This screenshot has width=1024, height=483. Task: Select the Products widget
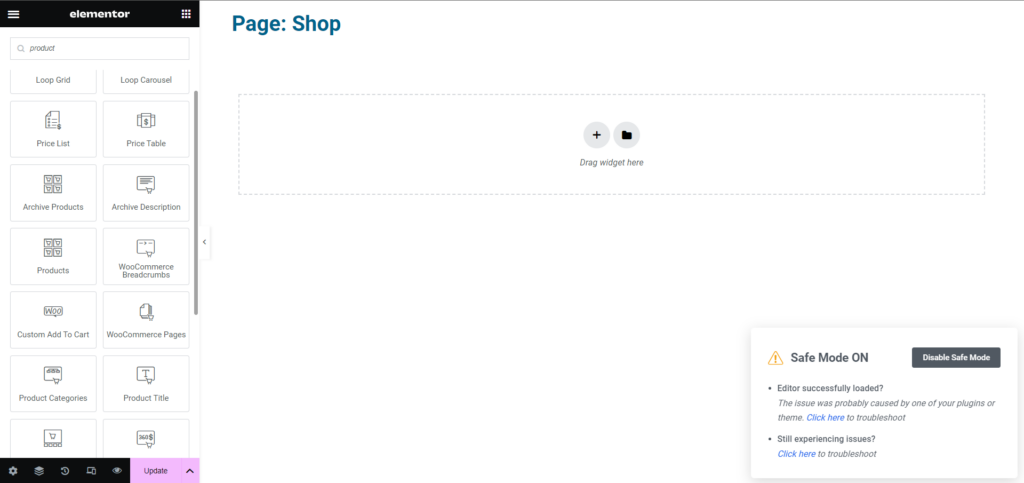(54, 256)
